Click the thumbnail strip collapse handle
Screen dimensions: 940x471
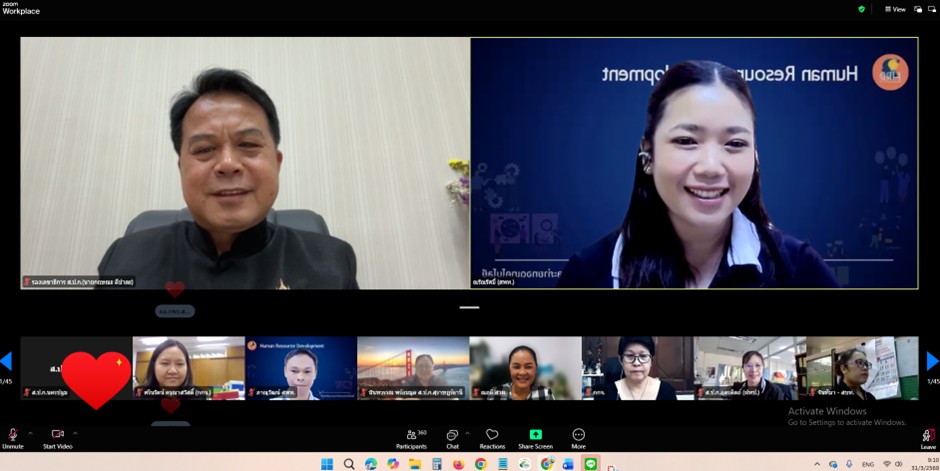point(469,307)
